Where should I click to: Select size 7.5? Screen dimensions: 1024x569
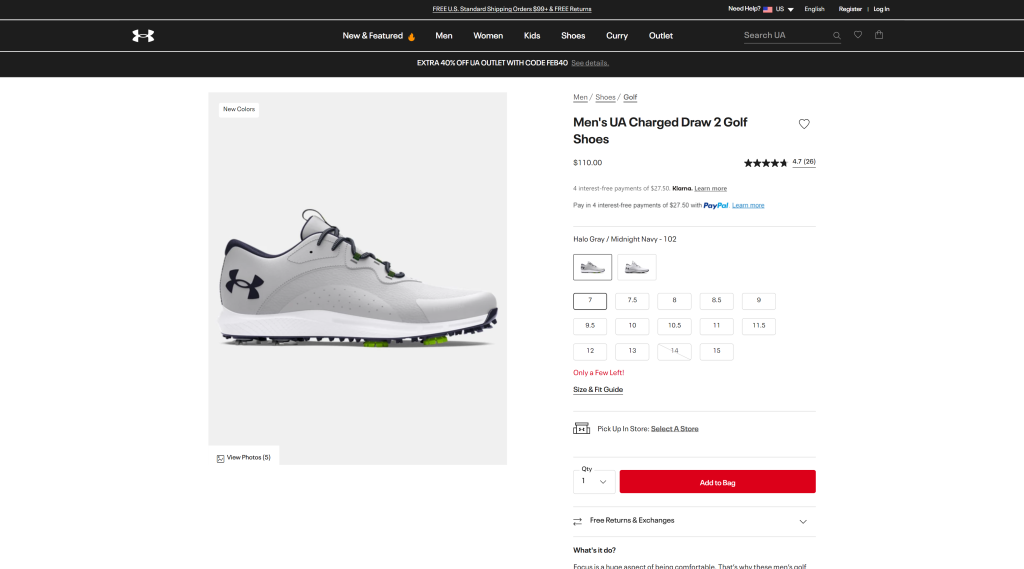[632, 301]
